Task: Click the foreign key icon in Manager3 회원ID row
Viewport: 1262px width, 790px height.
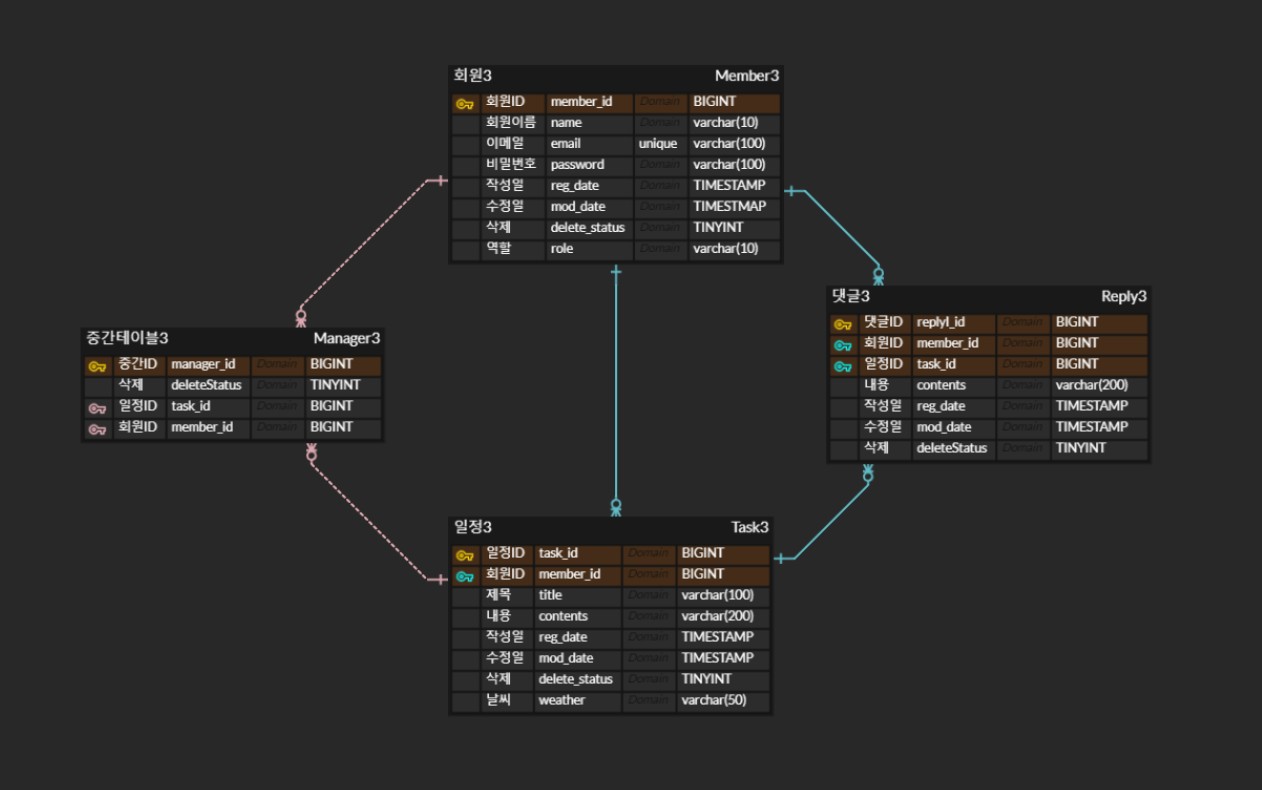Action: [97, 429]
